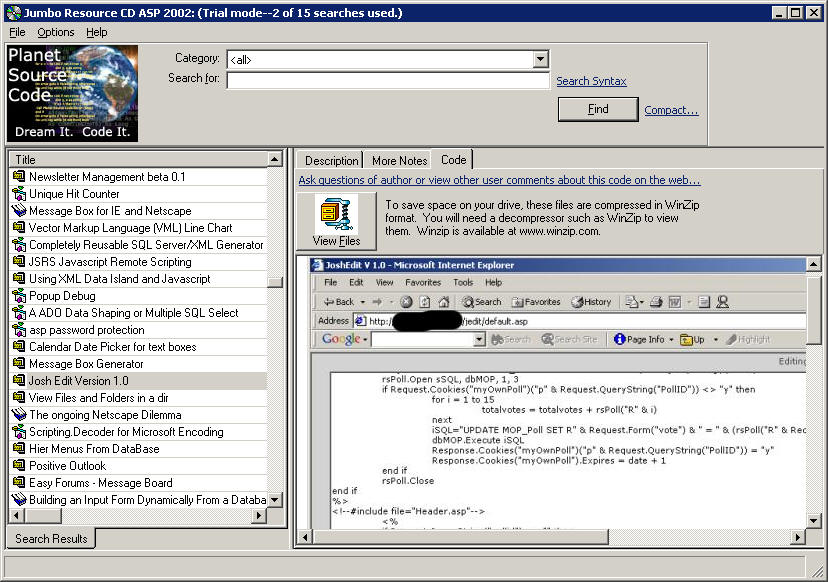Click the icon beside asp password protection

tap(19, 330)
